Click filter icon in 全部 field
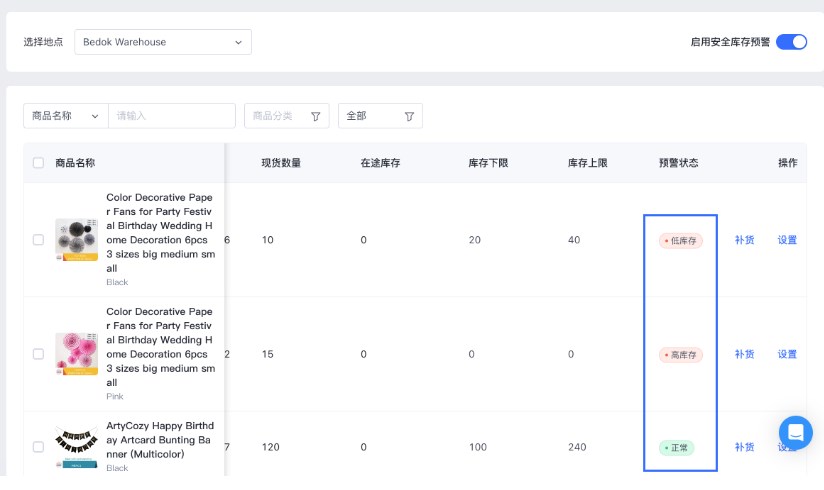 (409, 116)
